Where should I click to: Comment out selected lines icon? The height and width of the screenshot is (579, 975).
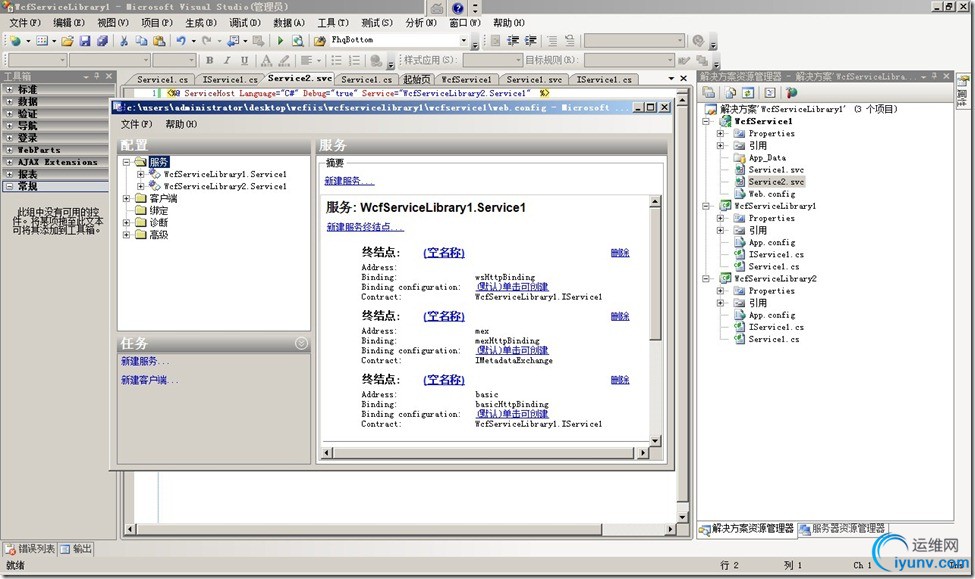tap(552, 41)
